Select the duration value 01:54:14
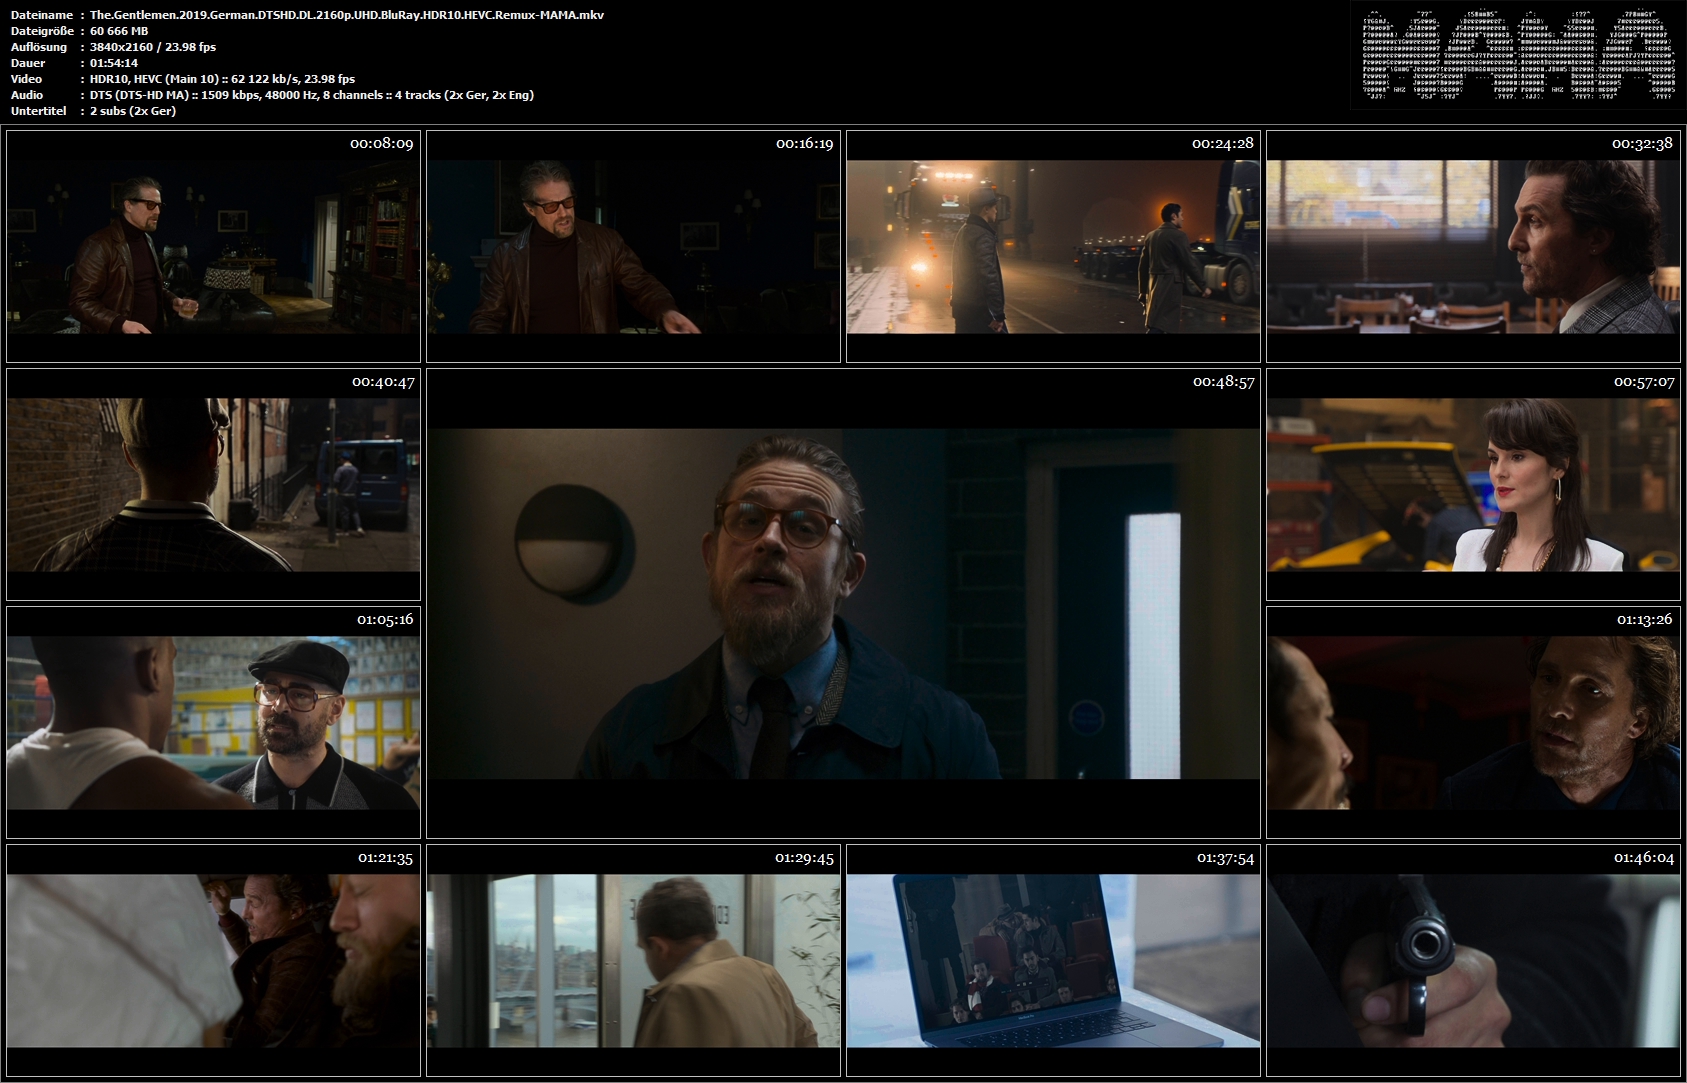The width and height of the screenshot is (1687, 1083). click(114, 63)
